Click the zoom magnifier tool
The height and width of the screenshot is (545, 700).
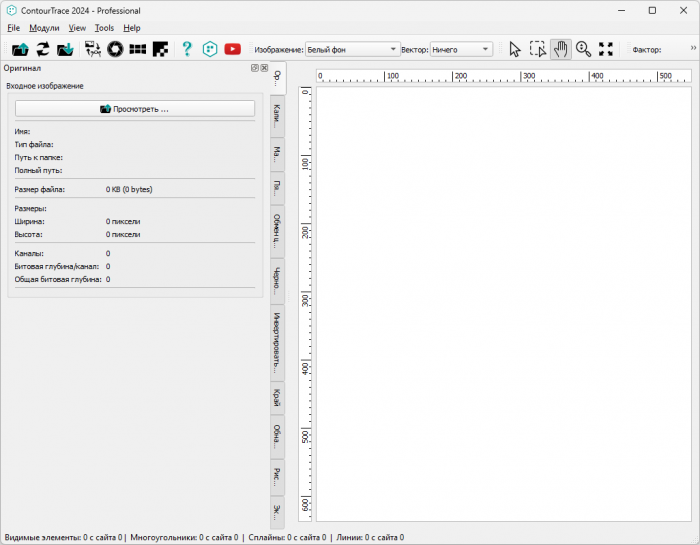pos(583,49)
